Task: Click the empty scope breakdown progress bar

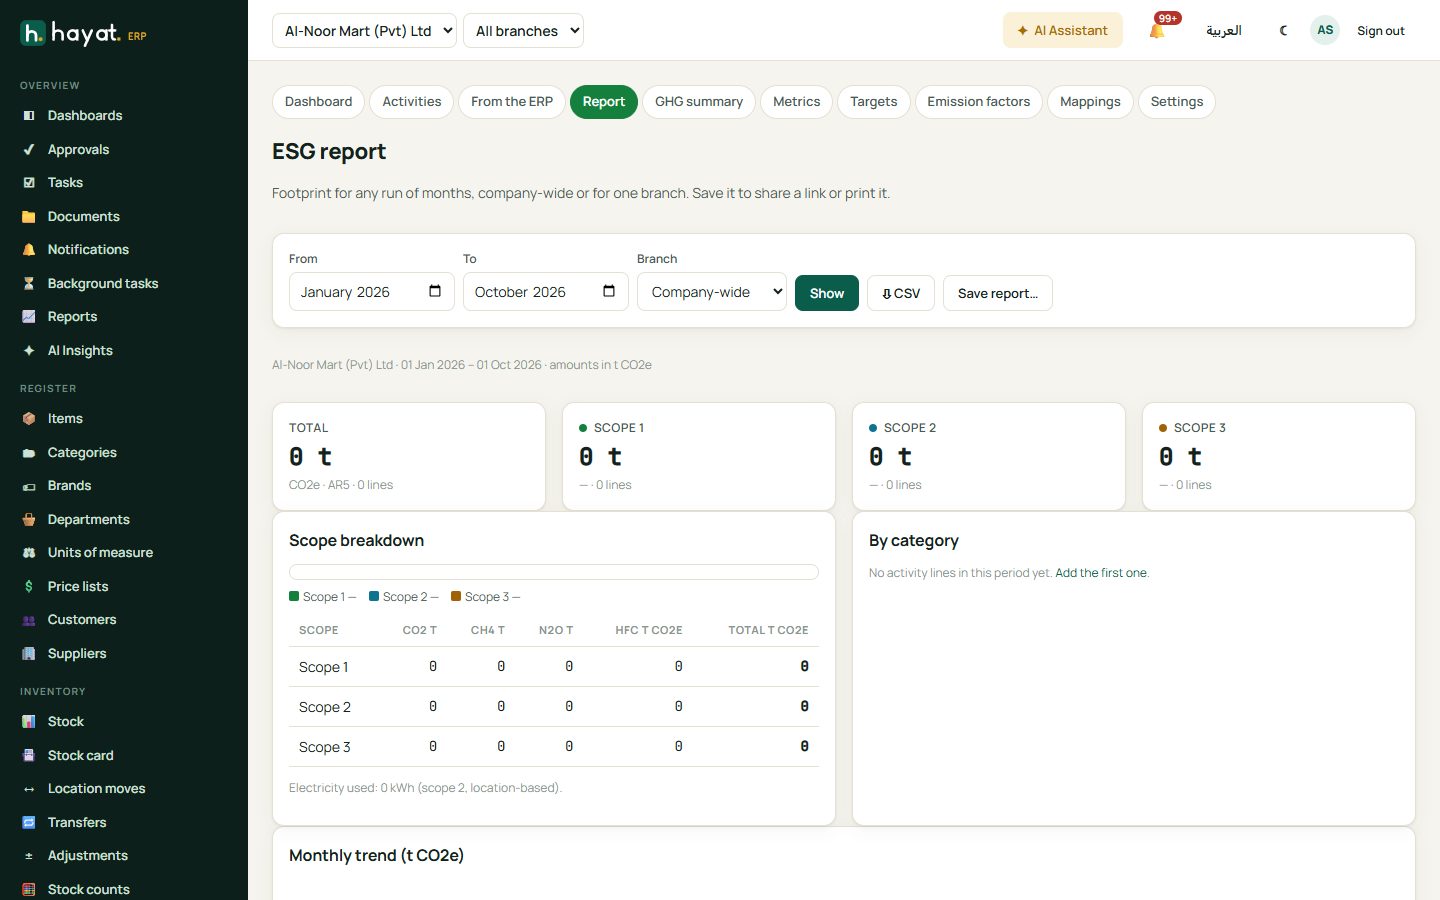Action: pyautogui.click(x=554, y=572)
